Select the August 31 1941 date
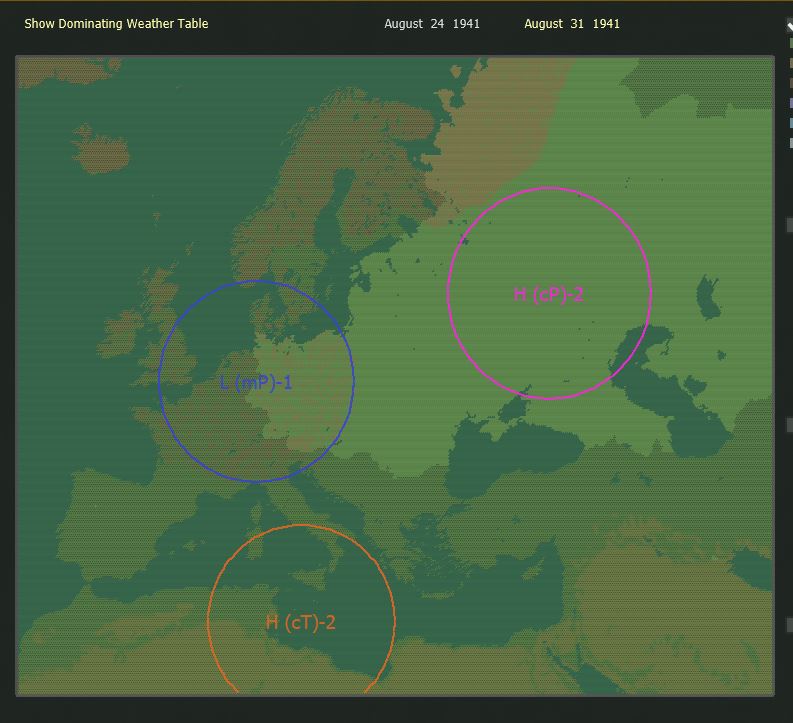 pyautogui.click(x=572, y=24)
